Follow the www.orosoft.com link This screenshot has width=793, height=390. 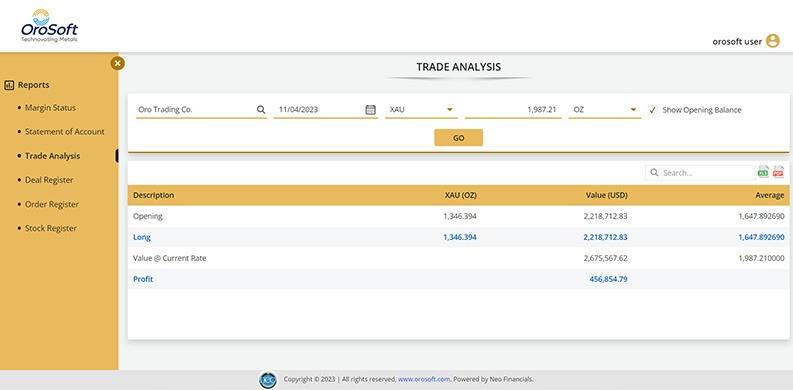click(x=424, y=379)
